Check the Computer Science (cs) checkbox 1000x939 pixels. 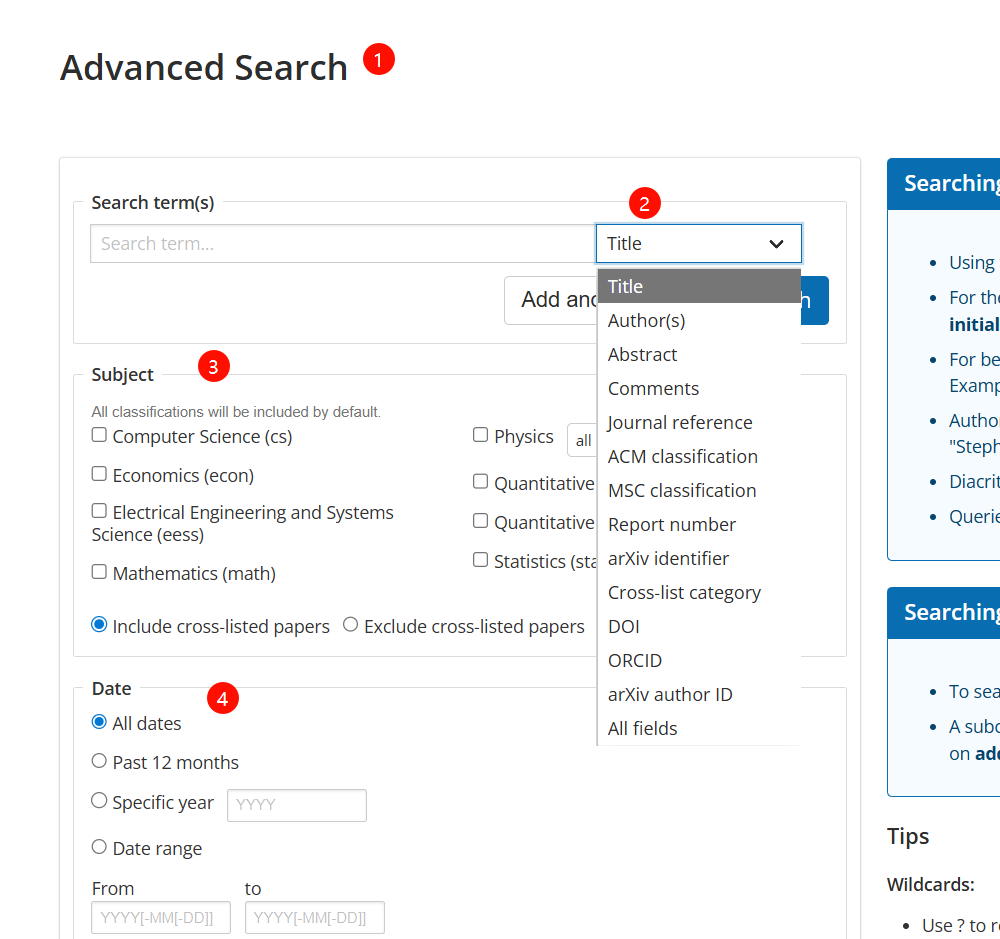tap(99, 435)
